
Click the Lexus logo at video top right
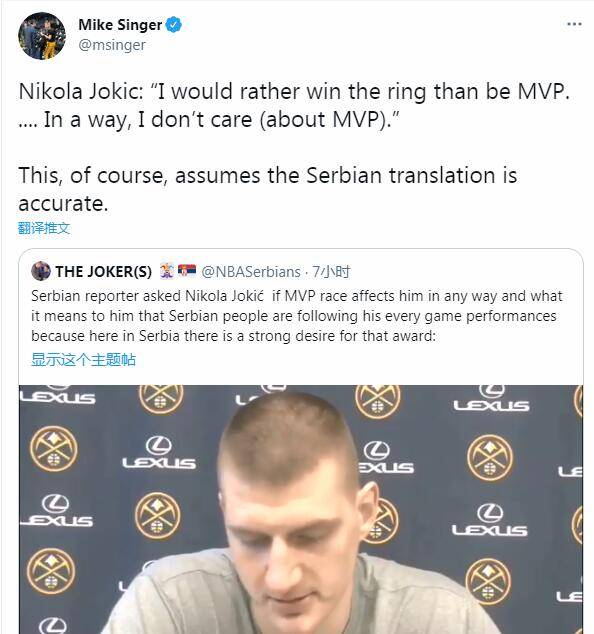(x=491, y=399)
